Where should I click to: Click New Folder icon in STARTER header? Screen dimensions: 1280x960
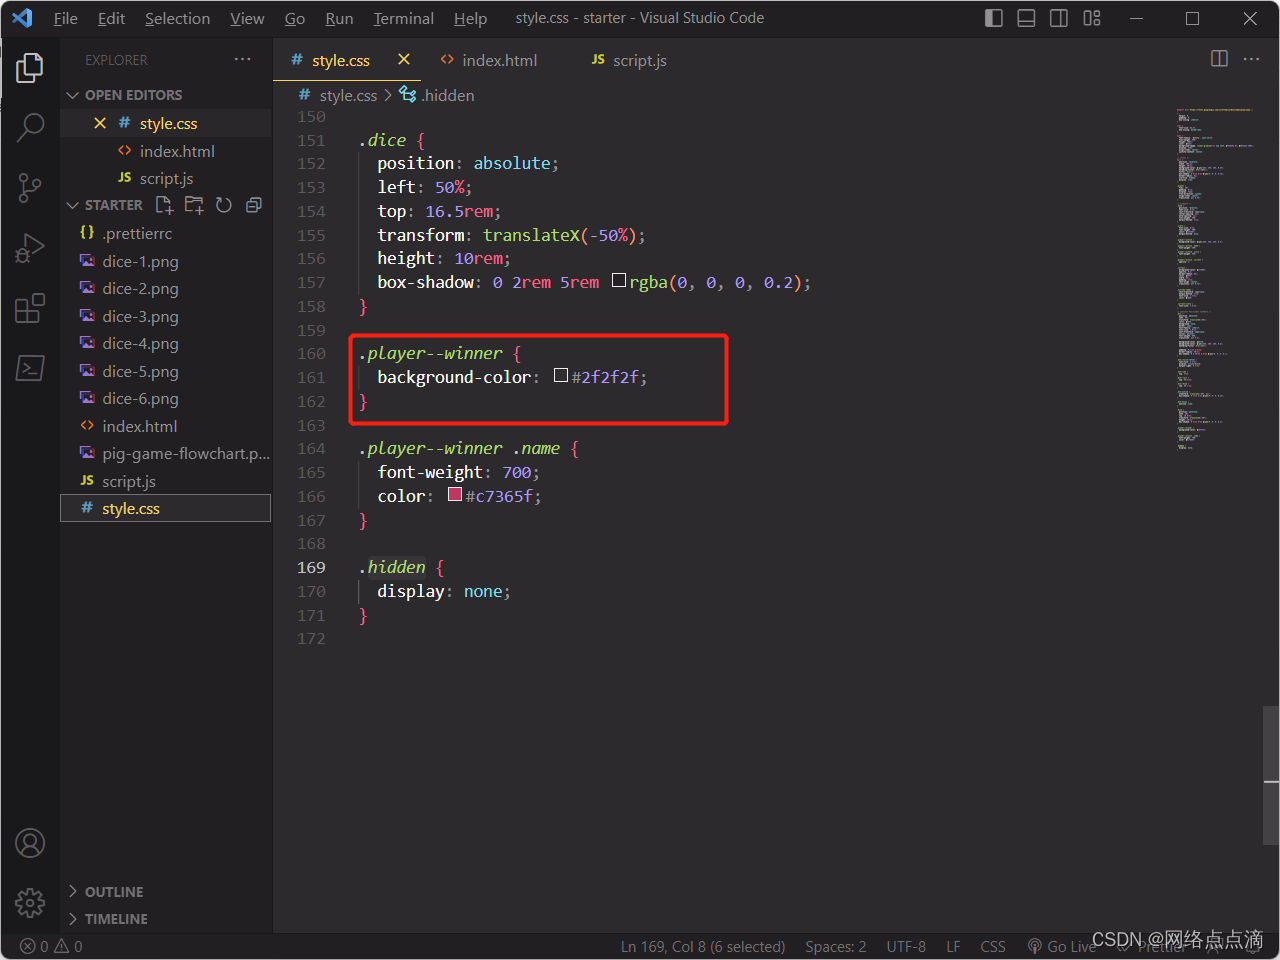194,205
